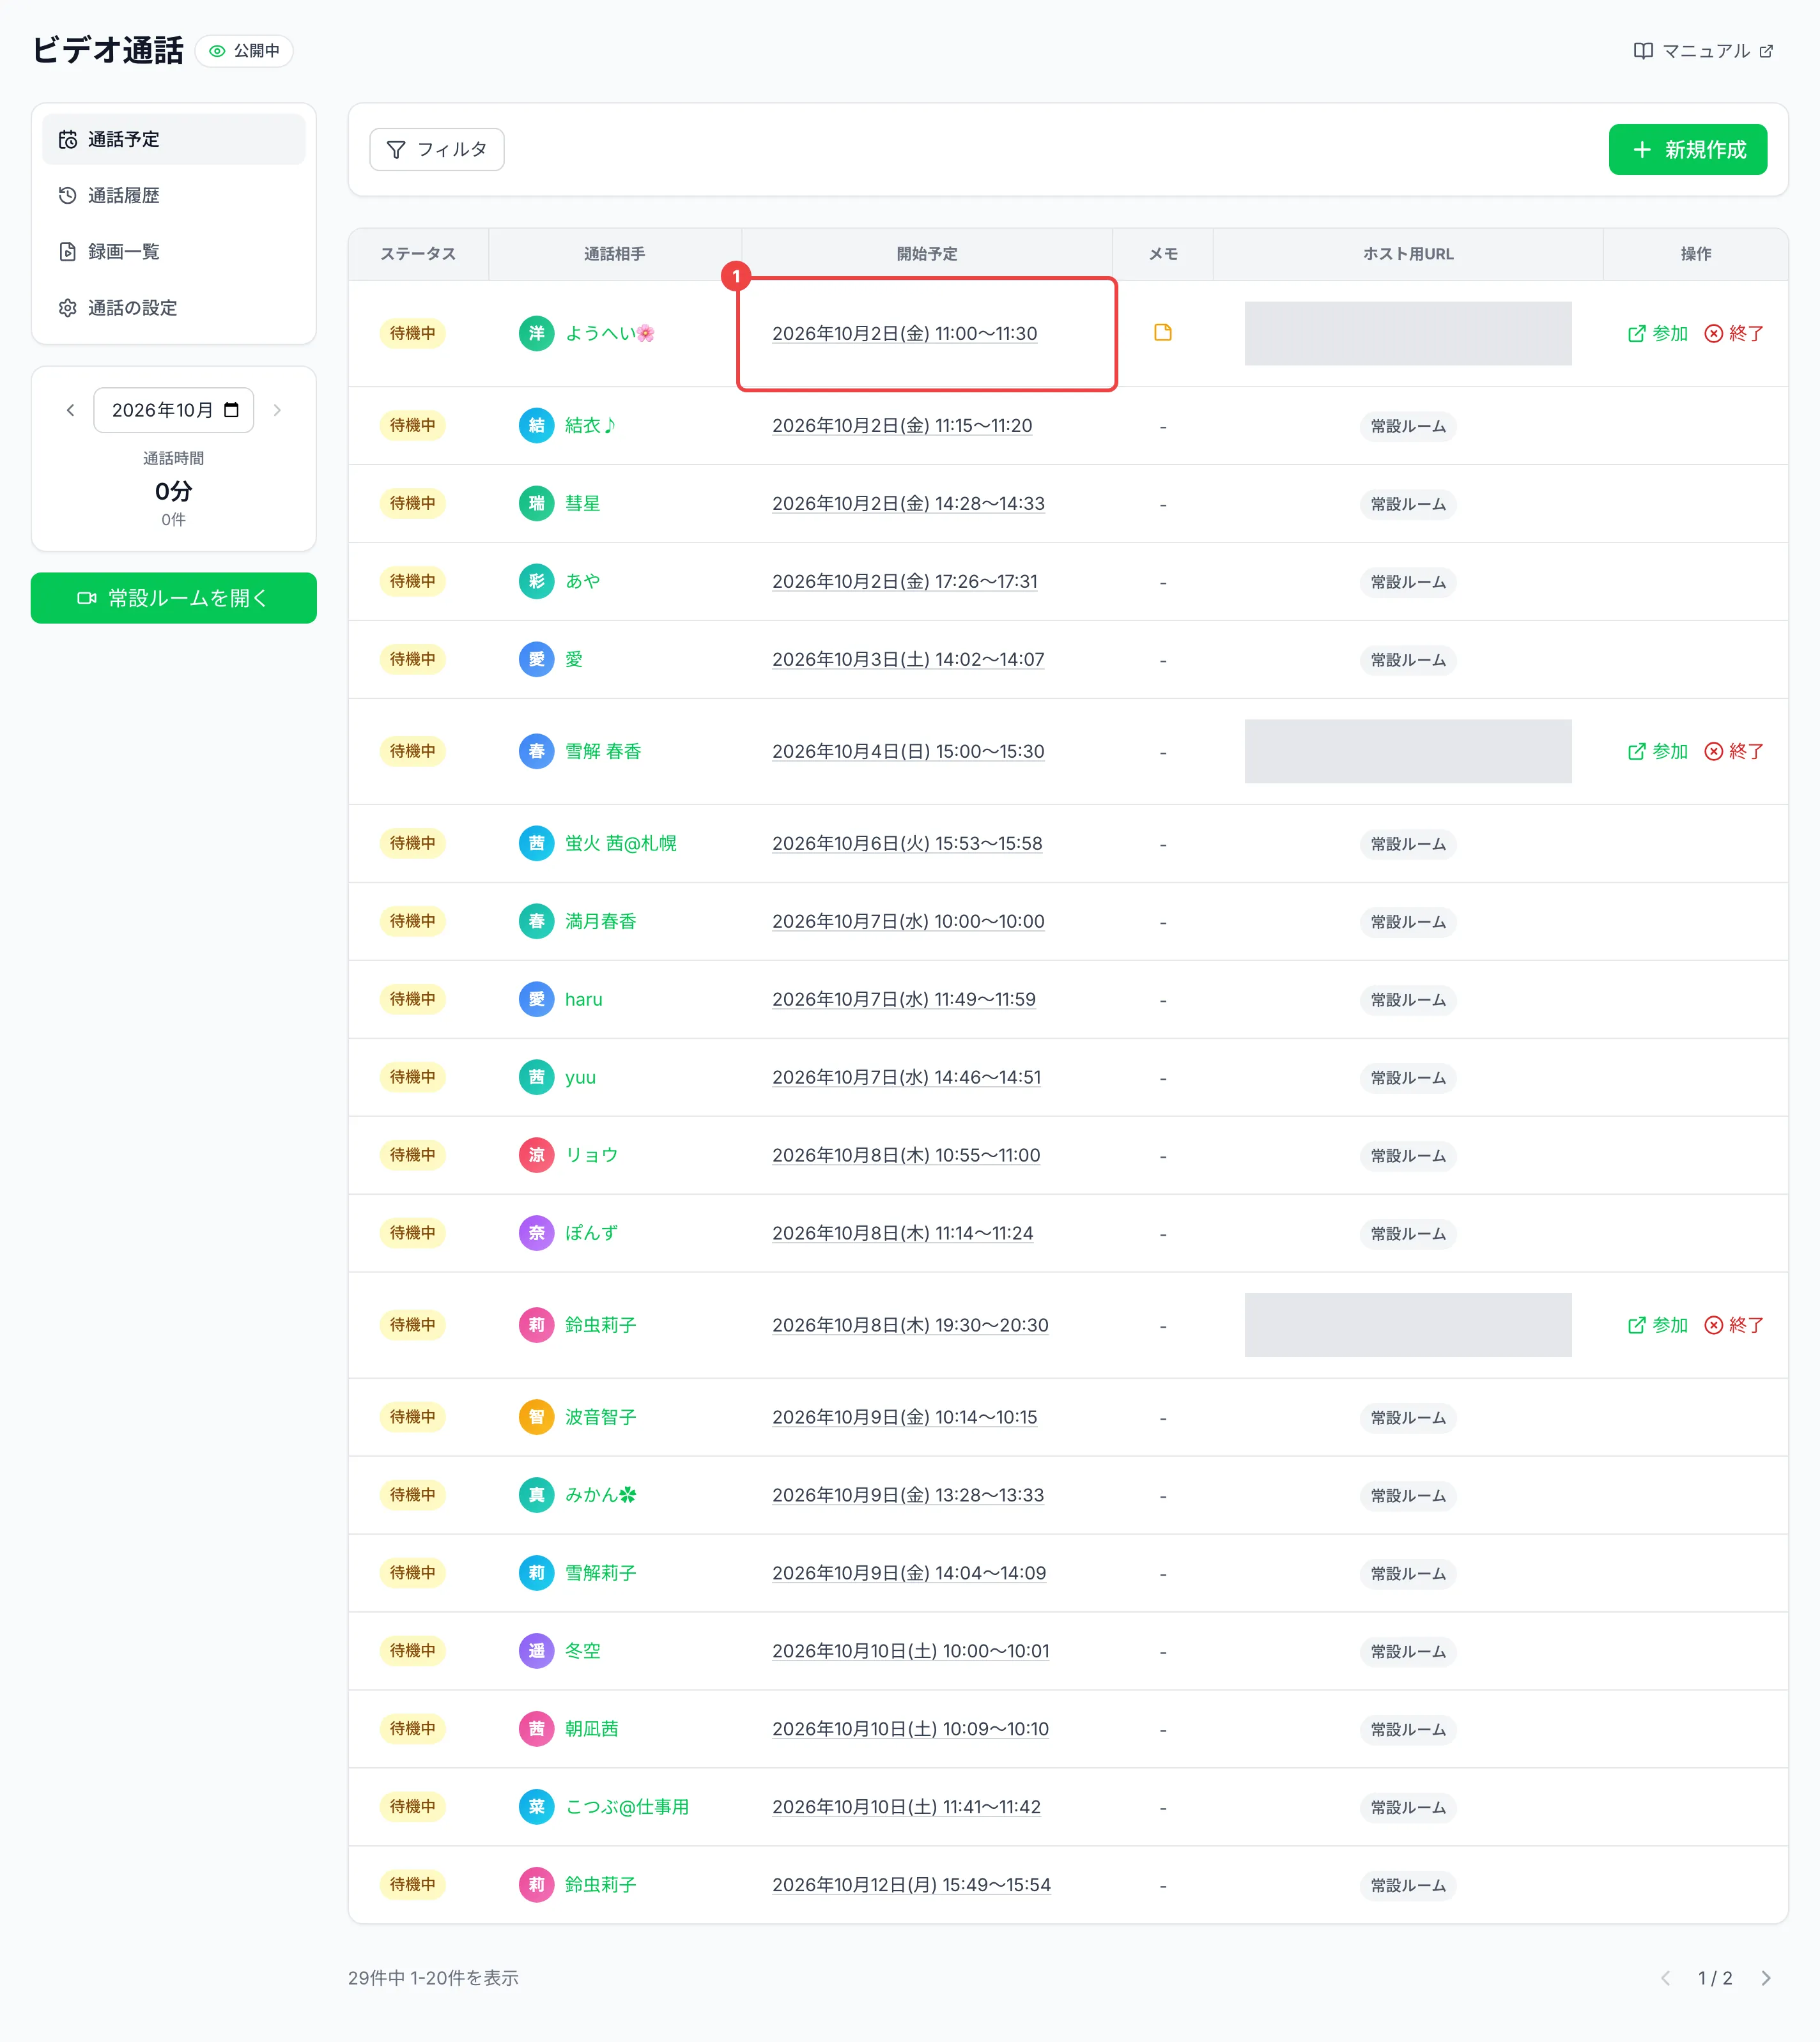This screenshot has width=1820, height=2042.
Task: Open the 2026年10月3日 14:02〜14:07 schedule link
Action: [908, 659]
